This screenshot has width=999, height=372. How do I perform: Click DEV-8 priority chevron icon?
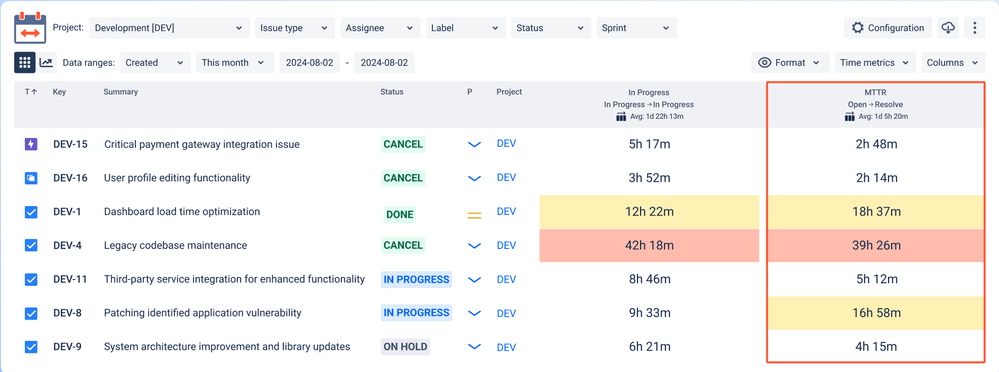point(474,313)
